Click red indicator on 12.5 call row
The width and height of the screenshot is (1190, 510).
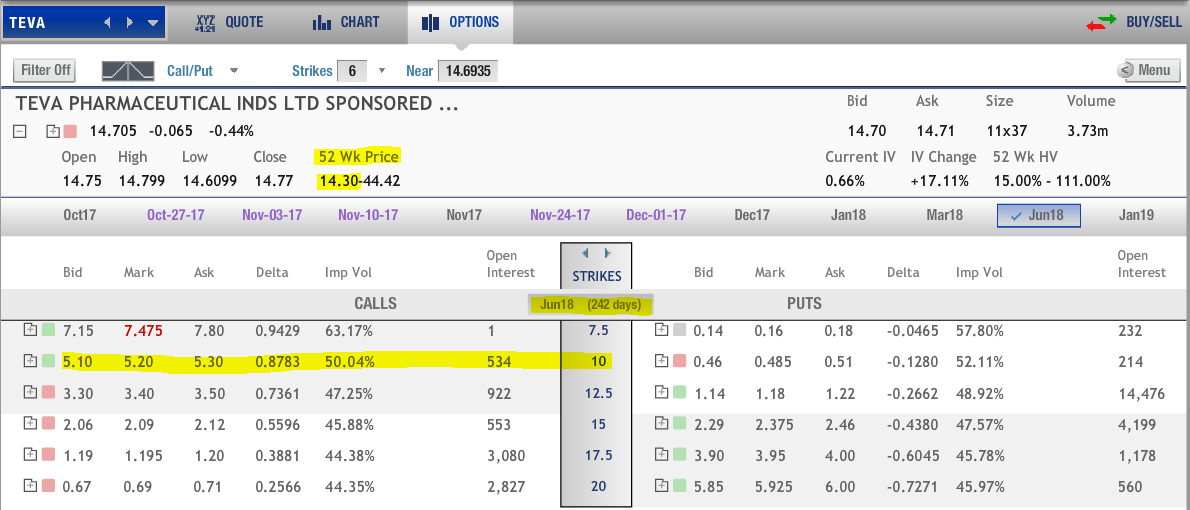(49, 392)
